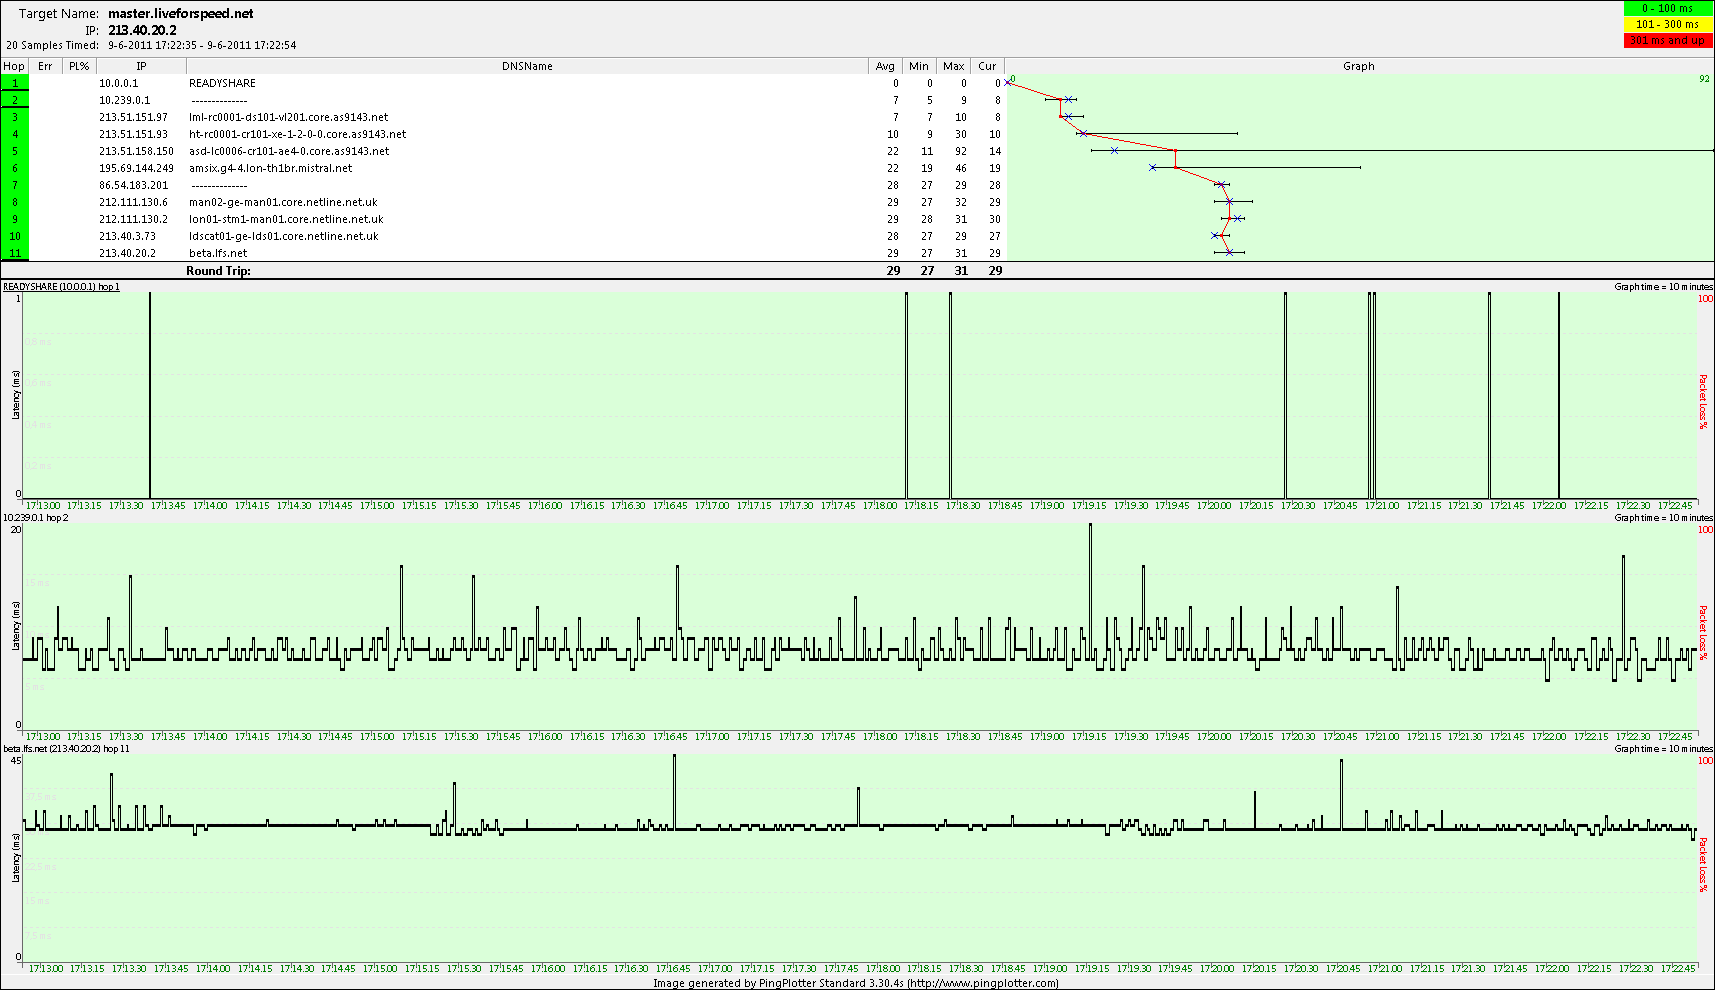Click READYSHARE in the DNSName column
This screenshot has width=1715, height=990.
(x=222, y=83)
